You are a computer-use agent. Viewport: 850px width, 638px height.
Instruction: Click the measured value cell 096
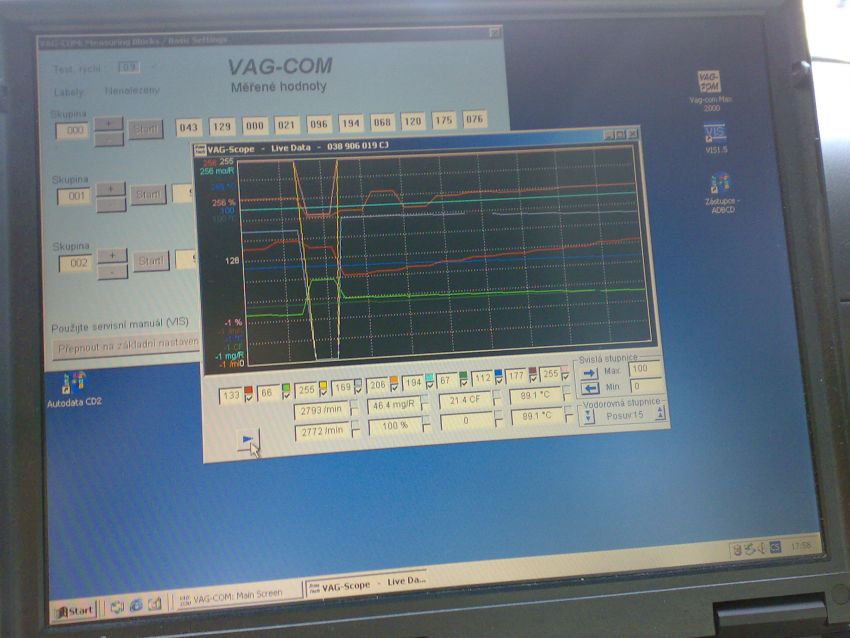[x=318, y=124]
